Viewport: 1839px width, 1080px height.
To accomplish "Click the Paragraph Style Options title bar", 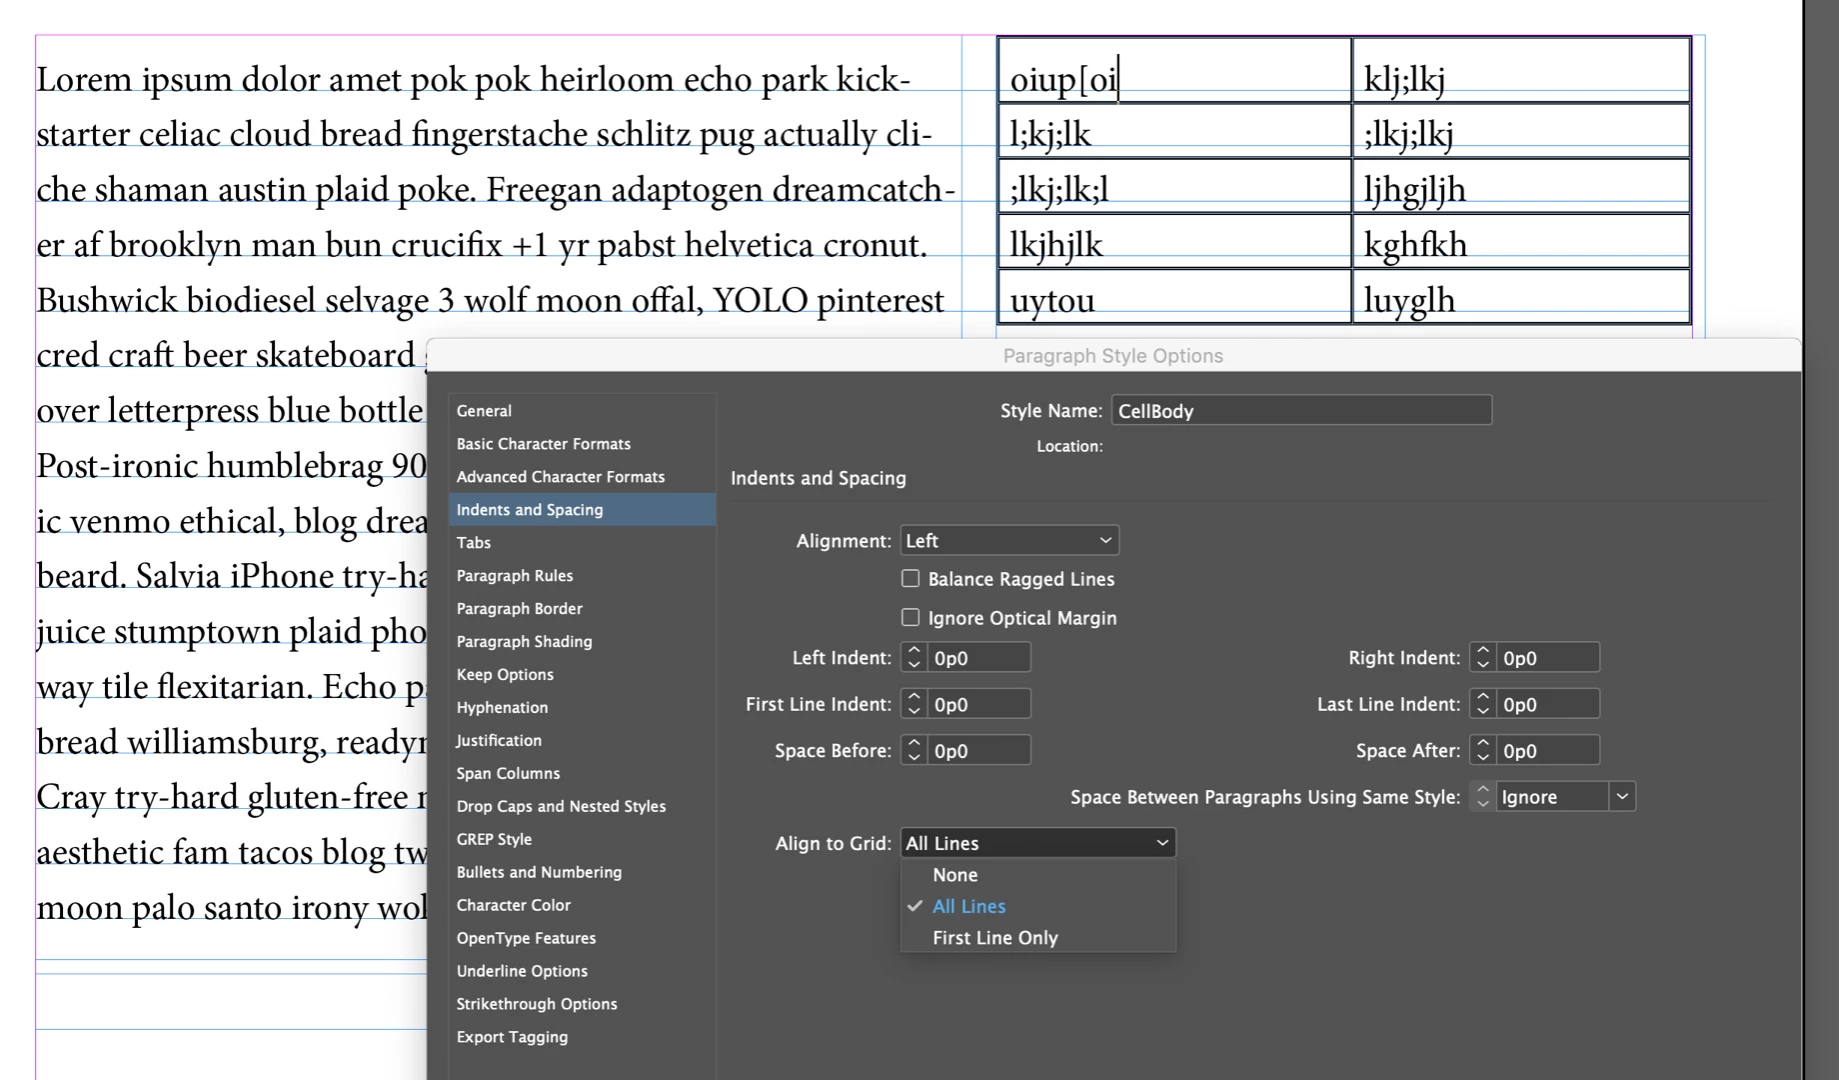I will tap(1113, 356).
